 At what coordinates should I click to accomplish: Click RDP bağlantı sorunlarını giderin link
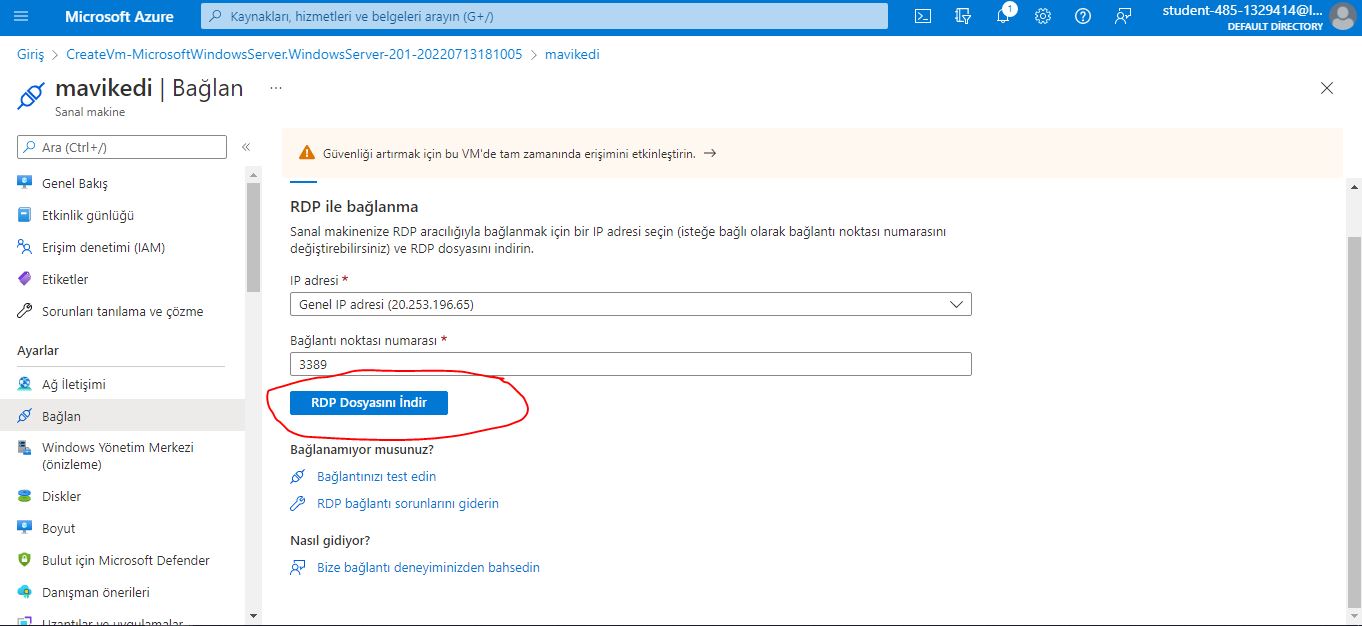(408, 503)
